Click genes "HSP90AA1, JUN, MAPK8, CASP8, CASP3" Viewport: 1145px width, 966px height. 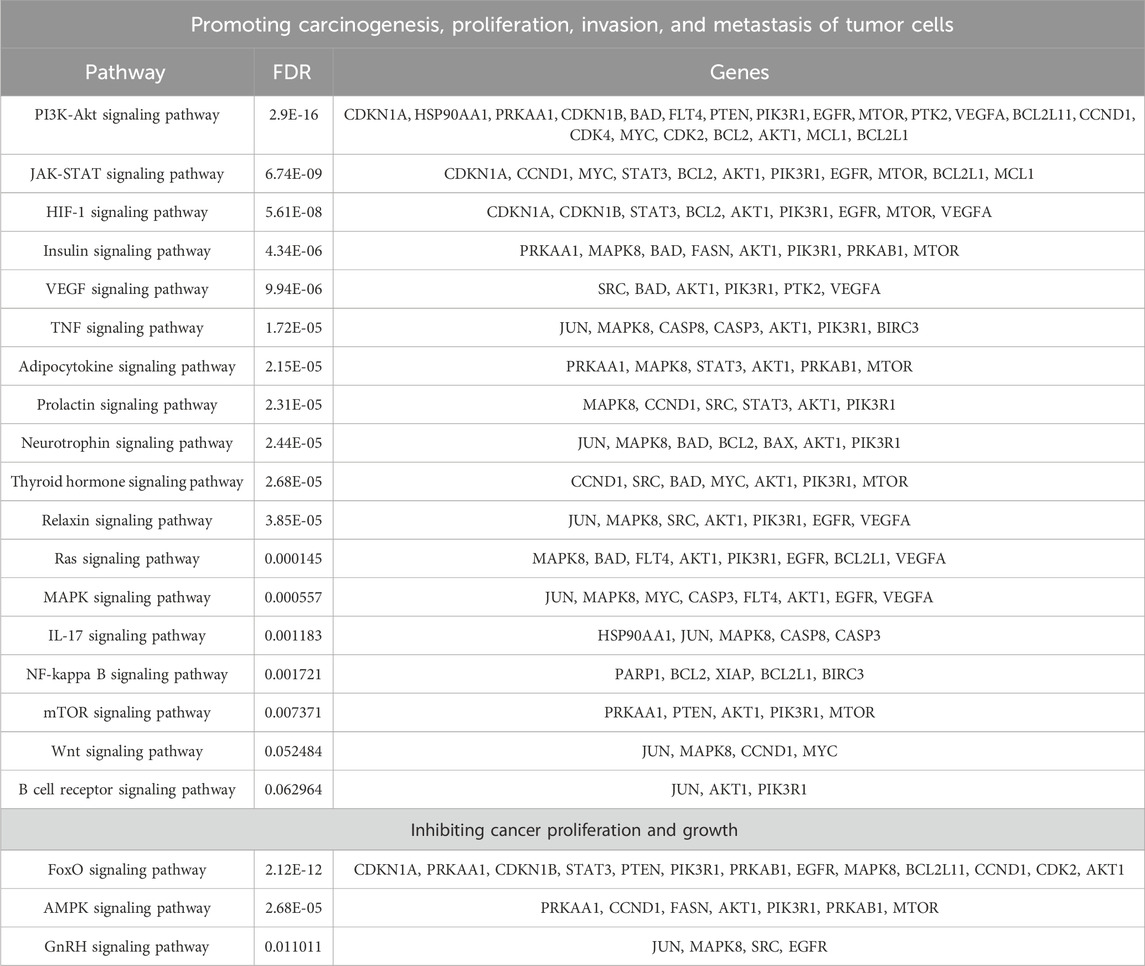(x=739, y=636)
